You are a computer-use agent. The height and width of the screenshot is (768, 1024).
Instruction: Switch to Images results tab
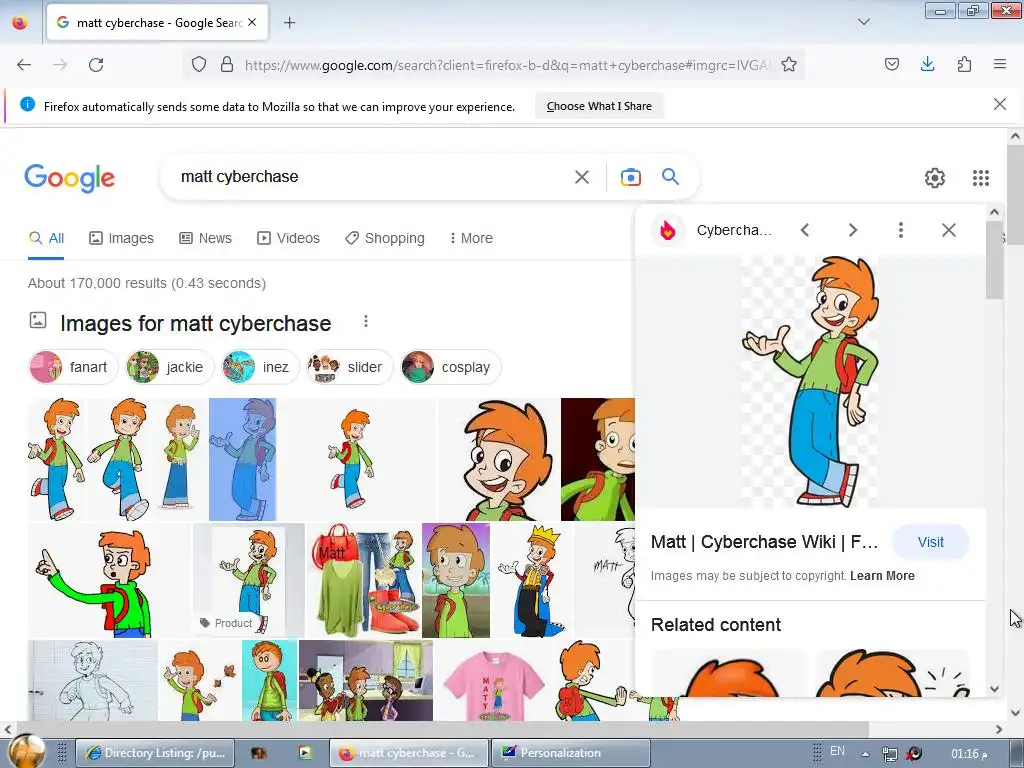point(121,238)
